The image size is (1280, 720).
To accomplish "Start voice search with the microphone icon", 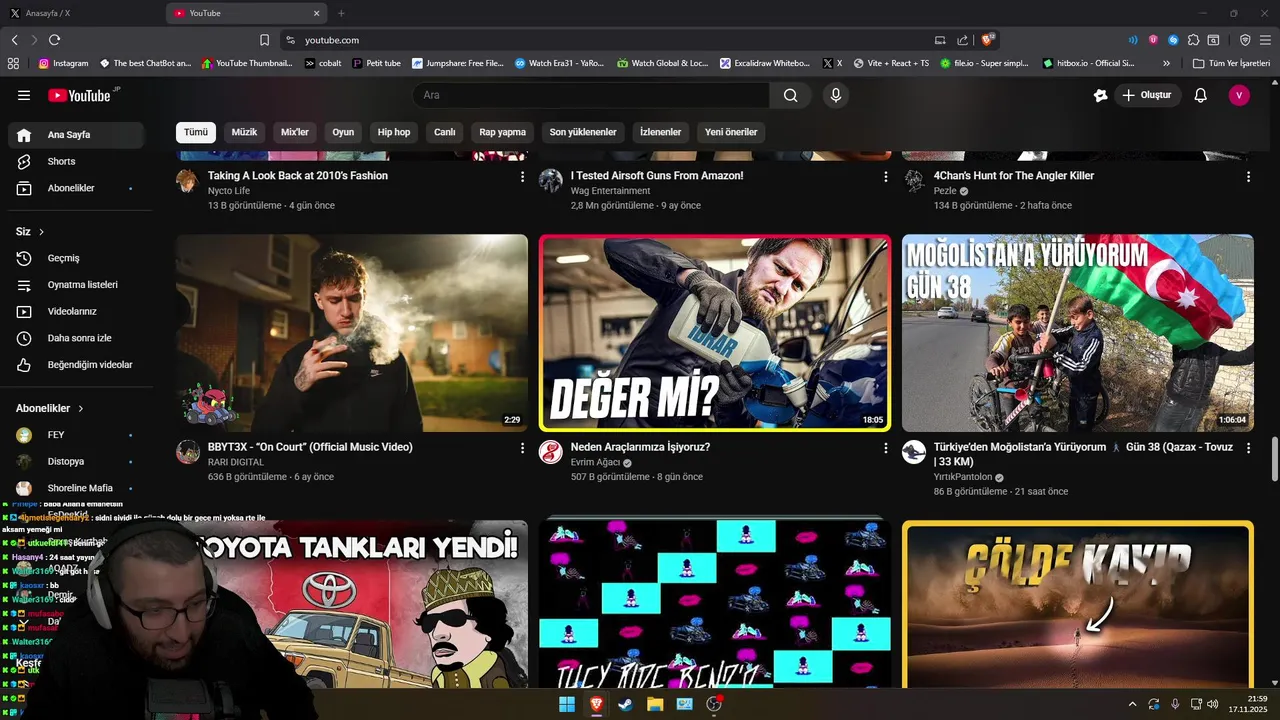I will point(836,95).
